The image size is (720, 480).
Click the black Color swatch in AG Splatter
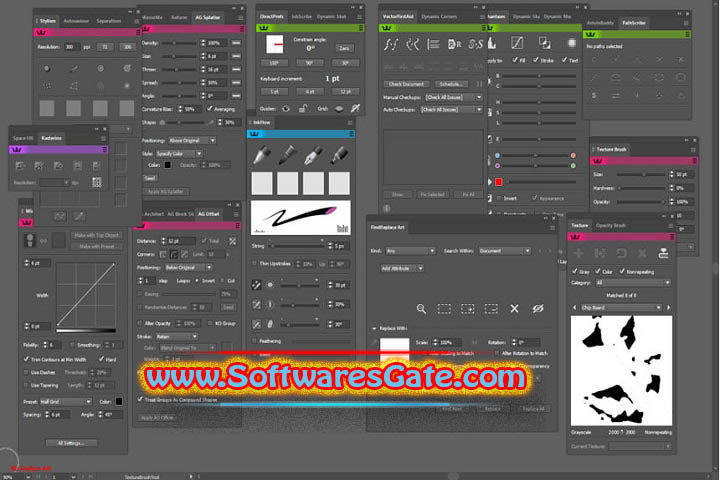point(168,164)
